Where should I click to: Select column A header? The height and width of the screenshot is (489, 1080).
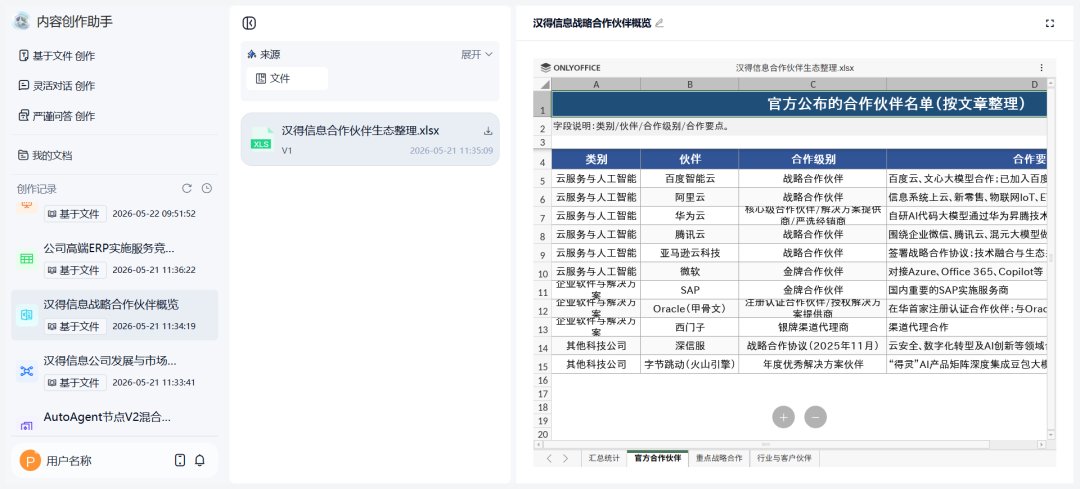click(x=596, y=84)
